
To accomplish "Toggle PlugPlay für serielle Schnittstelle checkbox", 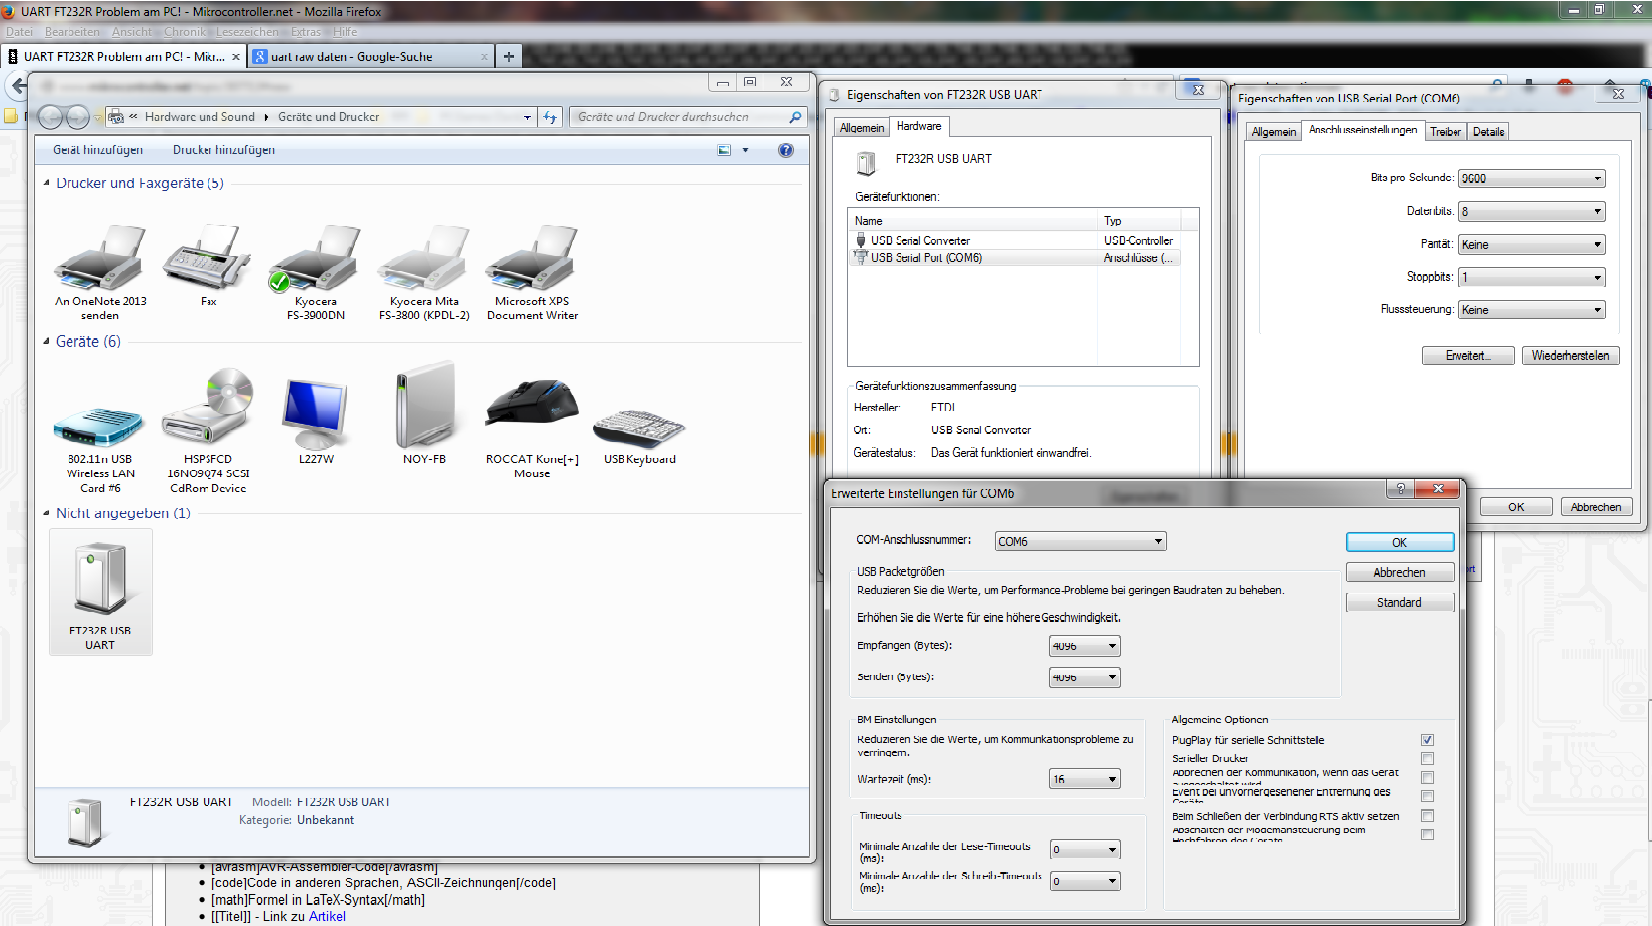I will point(1427,740).
